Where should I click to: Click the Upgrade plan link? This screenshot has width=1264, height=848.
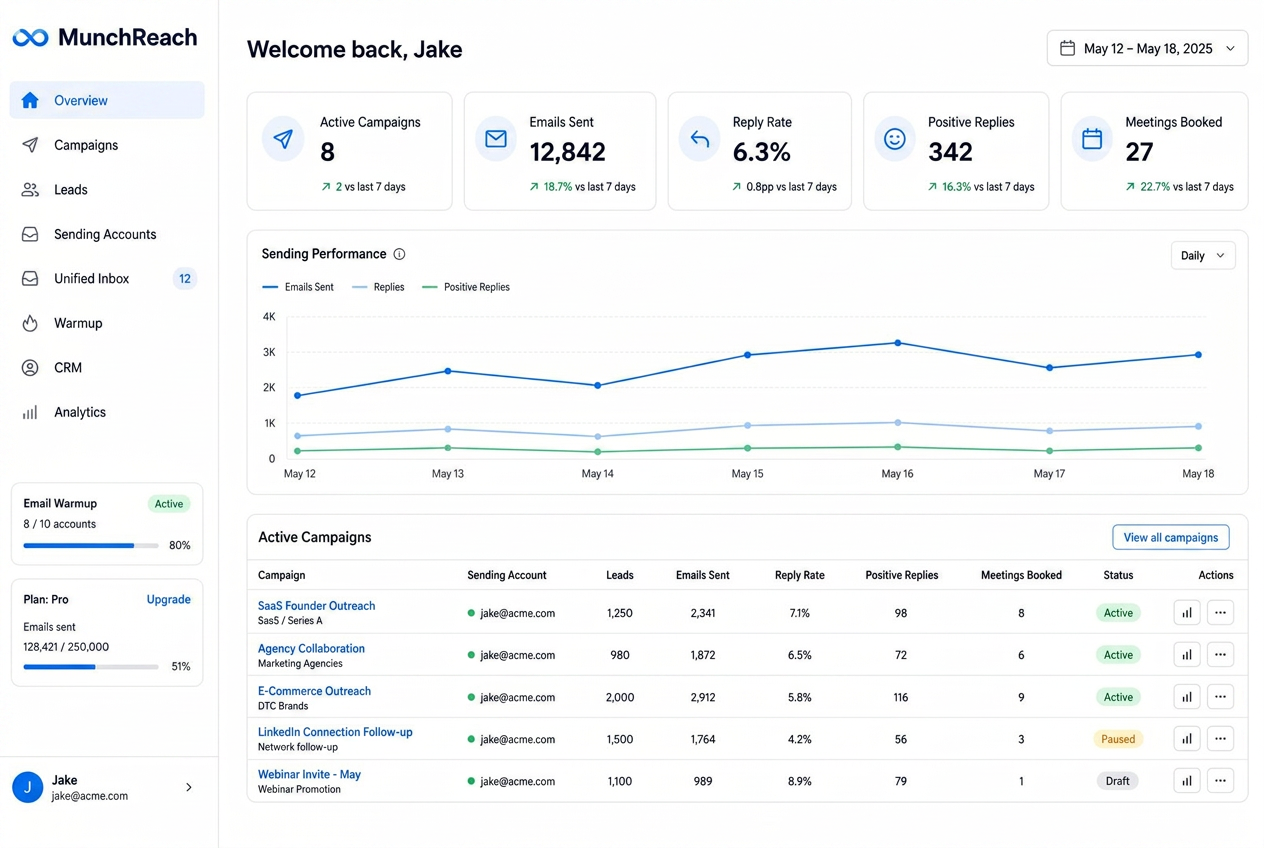pos(169,600)
